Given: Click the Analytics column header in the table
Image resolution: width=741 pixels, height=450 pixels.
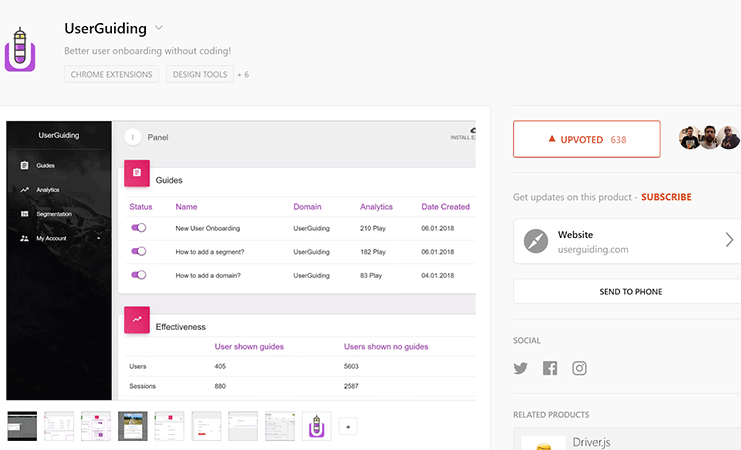Looking at the screenshot, I should (x=376, y=207).
